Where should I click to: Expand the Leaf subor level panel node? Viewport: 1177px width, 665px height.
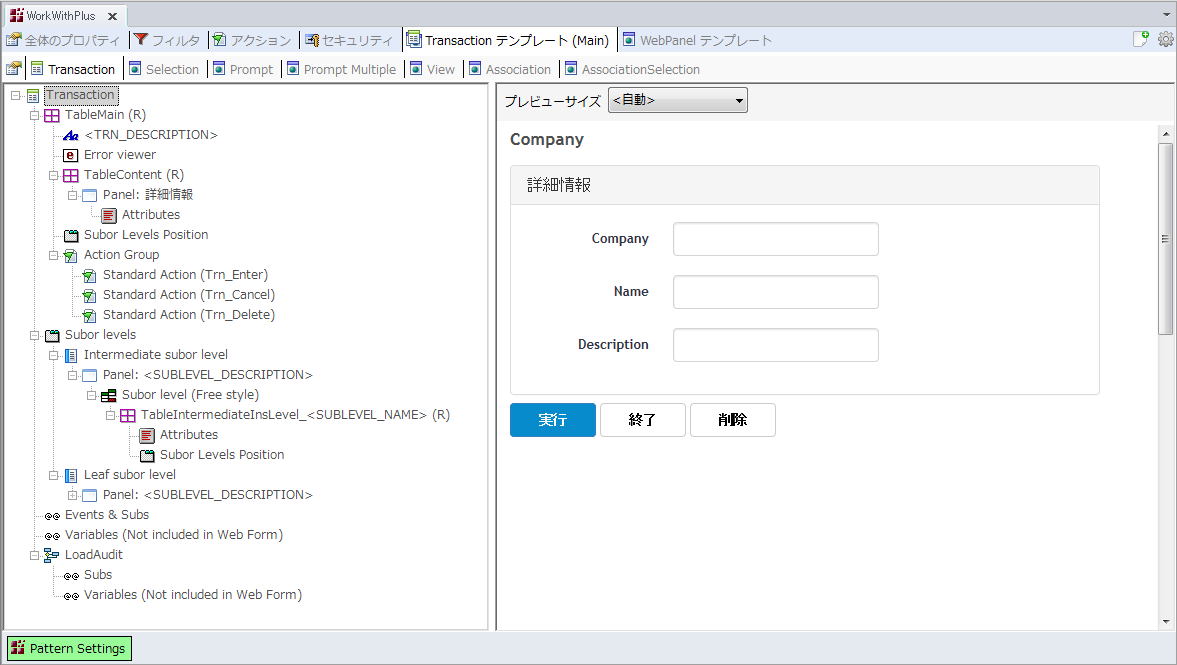pyautogui.click(x=72, y=495)
